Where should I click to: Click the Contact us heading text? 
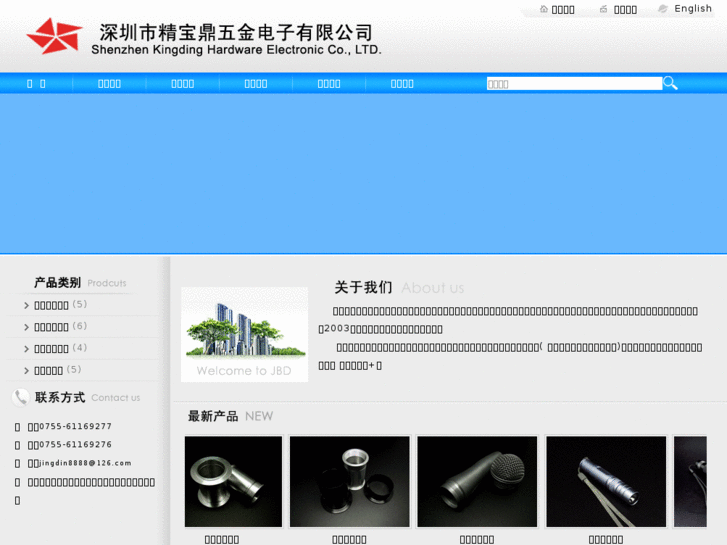pos(115,398)
